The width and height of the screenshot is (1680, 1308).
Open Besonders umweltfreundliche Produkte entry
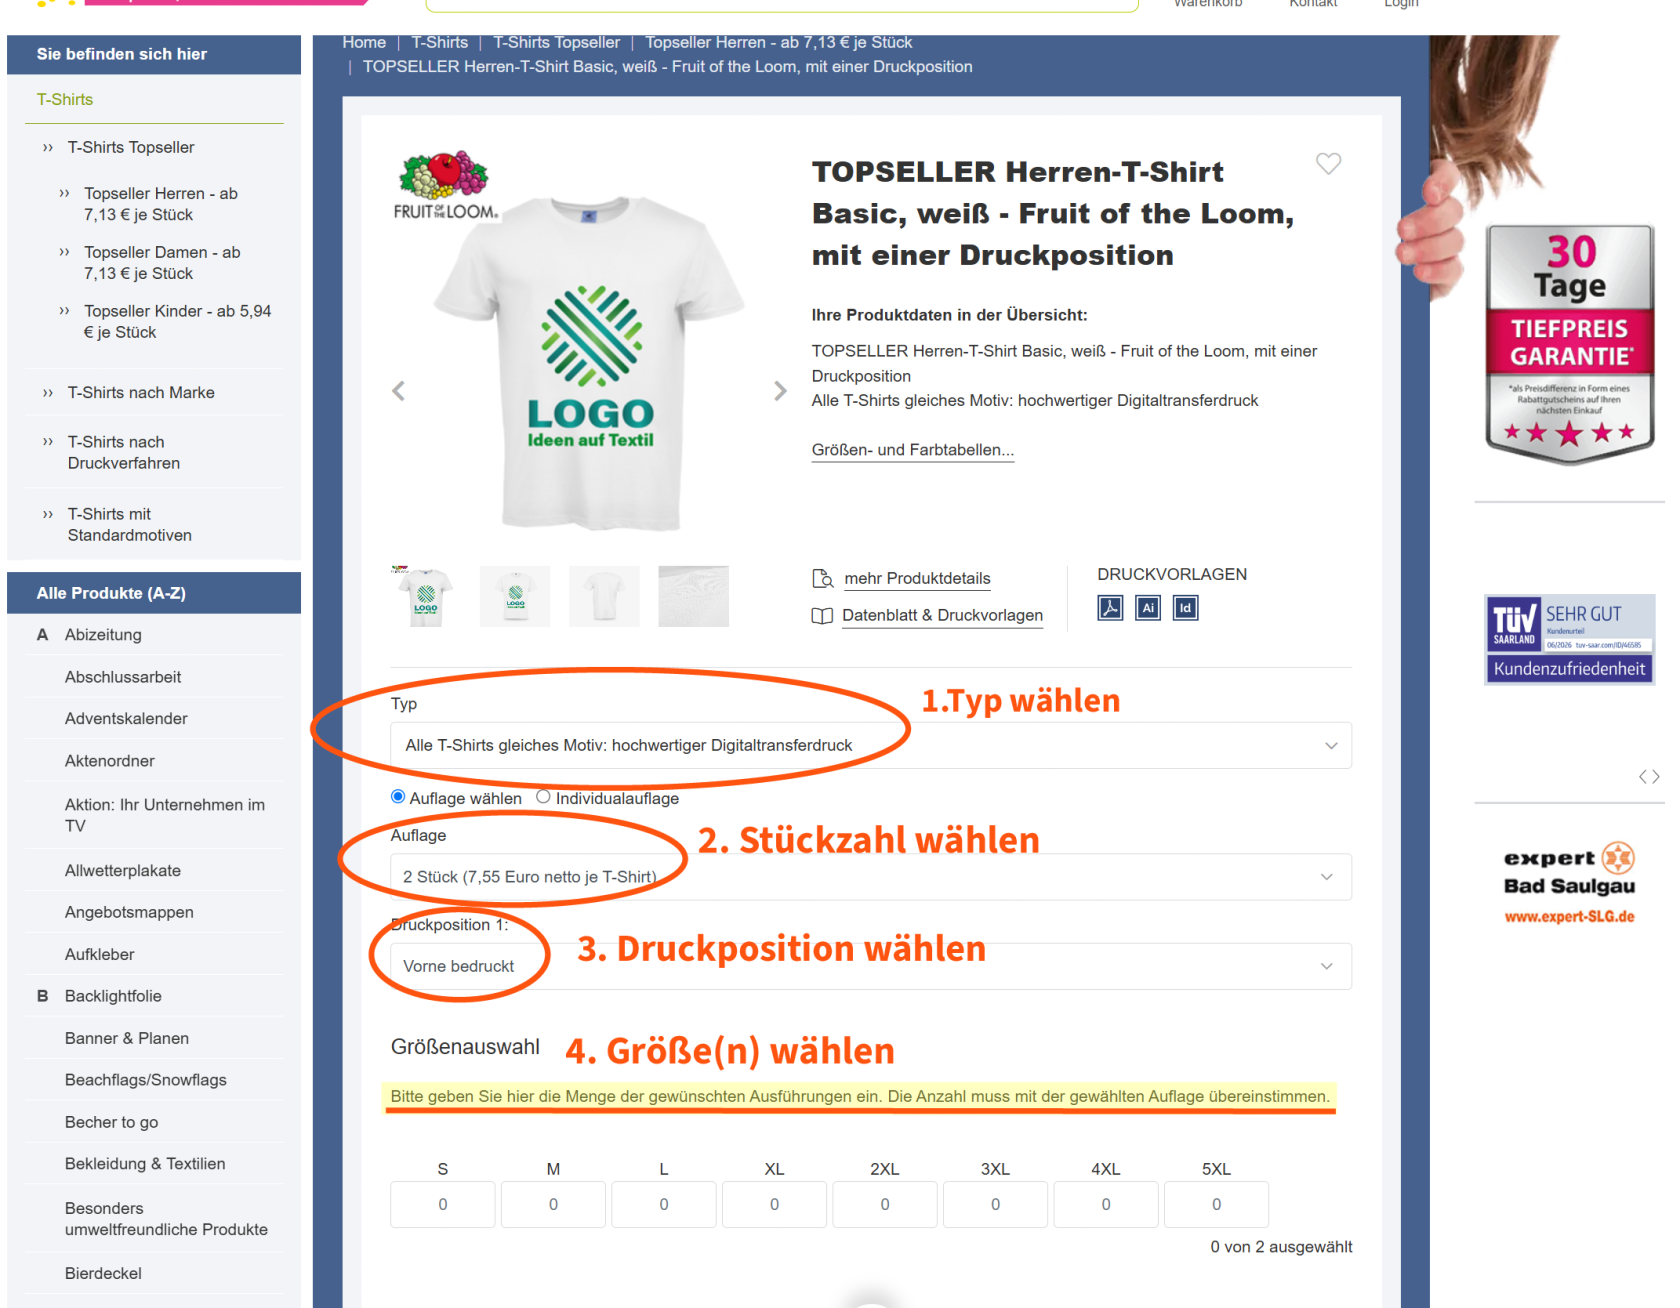[x=166, y=1219]
